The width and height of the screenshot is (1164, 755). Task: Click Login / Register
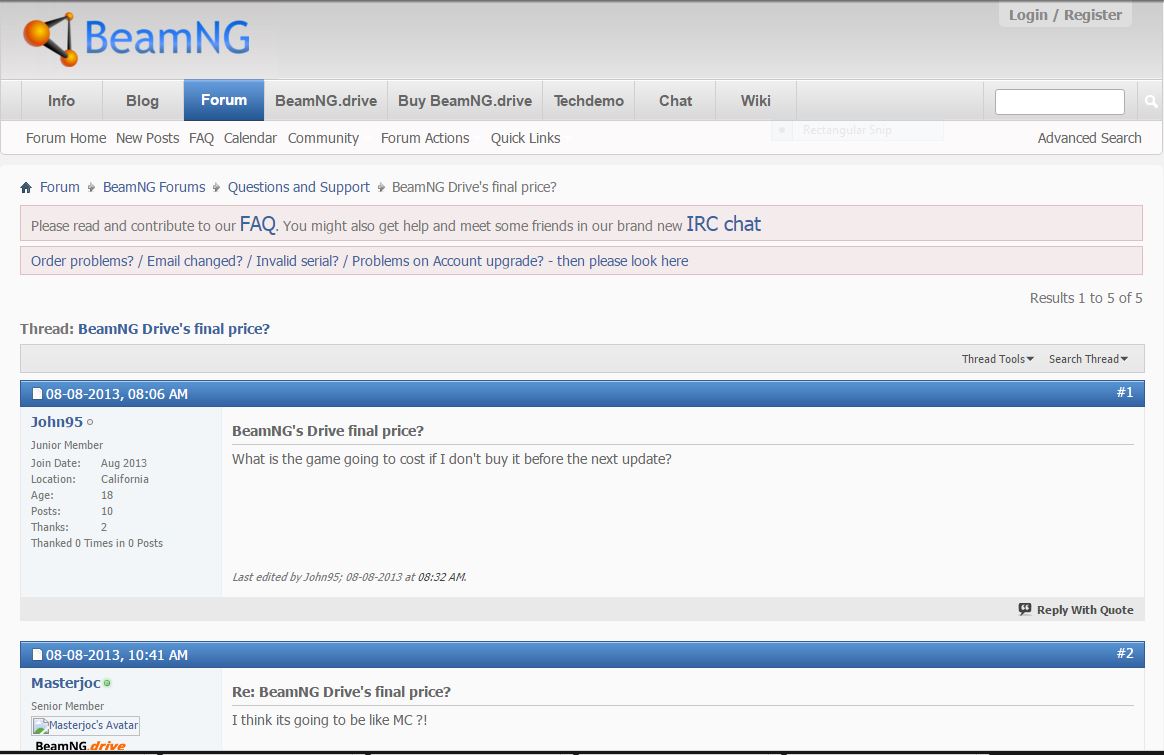1065,15
